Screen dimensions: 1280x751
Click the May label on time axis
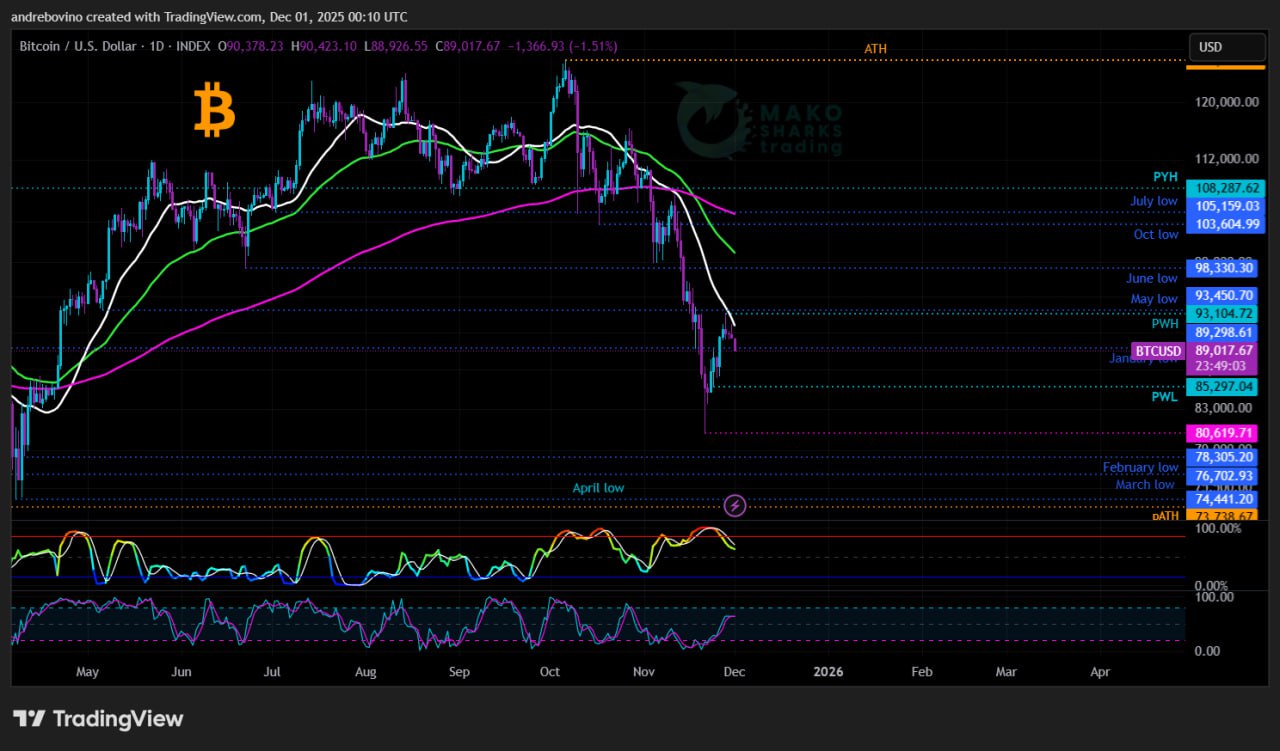87,672
